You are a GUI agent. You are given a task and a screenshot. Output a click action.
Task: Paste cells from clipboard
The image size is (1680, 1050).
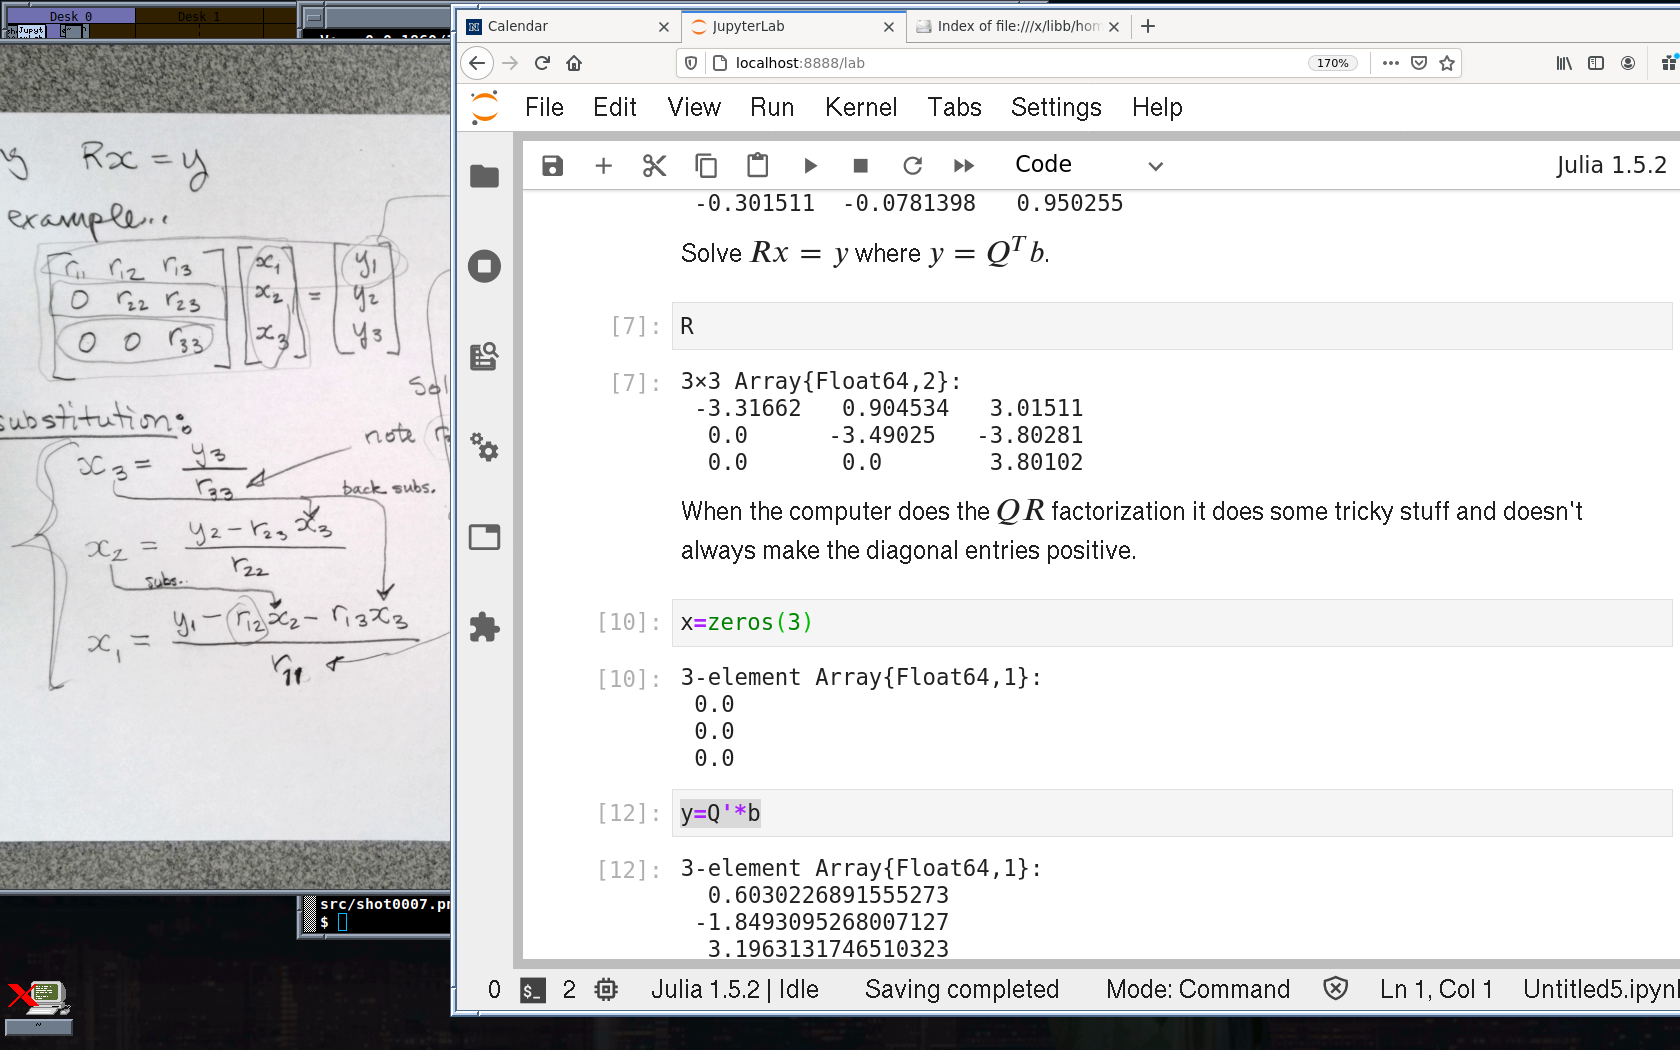[758, 166]
